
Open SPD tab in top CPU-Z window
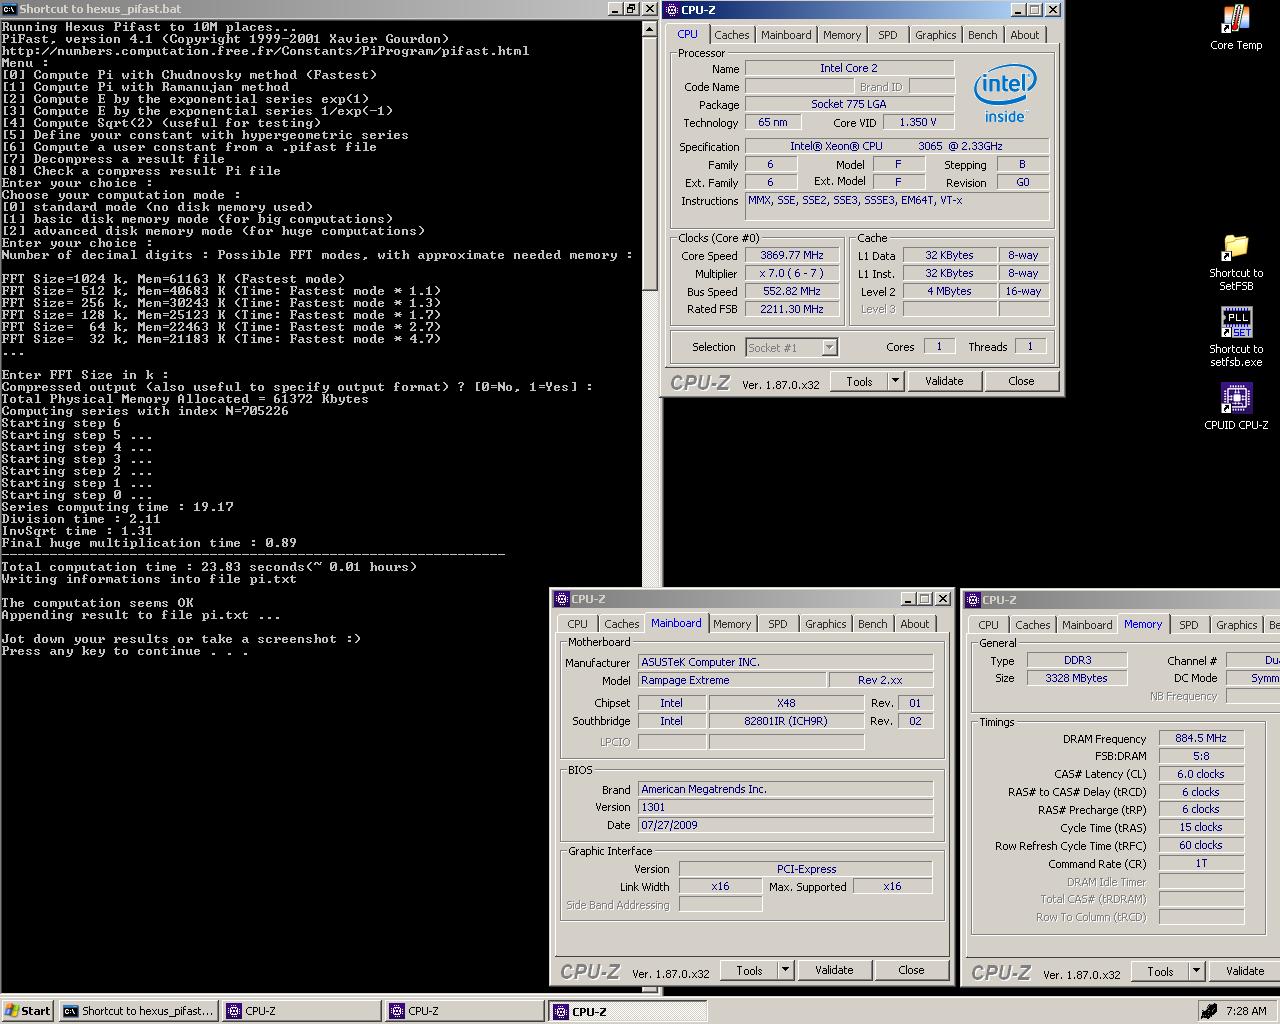tap(888, 35)
